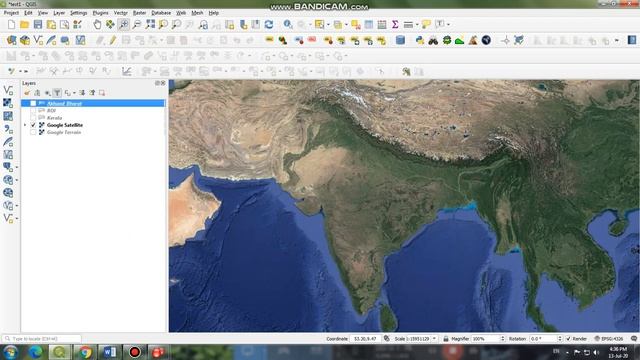
Task: Click the Zoom Full extent icon
Action: pos(150,24)
